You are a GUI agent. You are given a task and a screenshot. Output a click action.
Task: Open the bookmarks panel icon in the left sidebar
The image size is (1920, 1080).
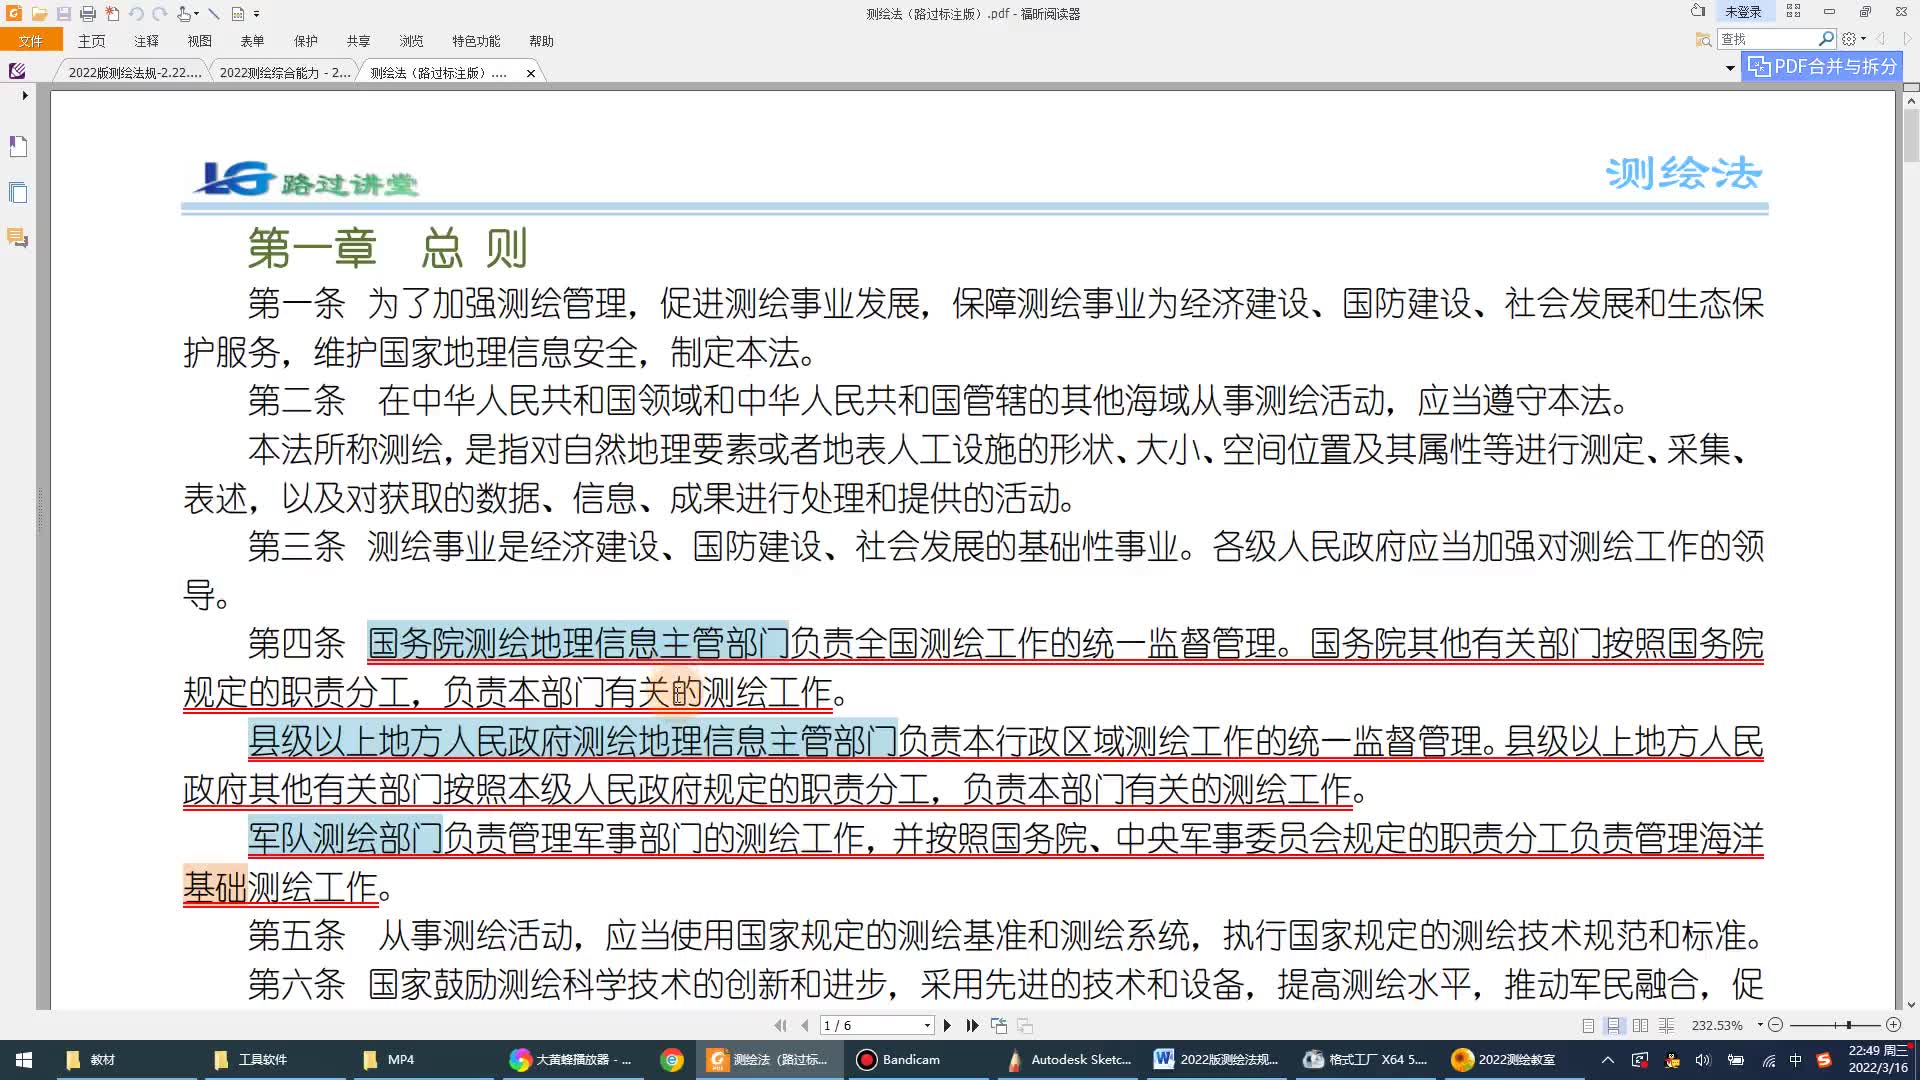tap(18, 146)
